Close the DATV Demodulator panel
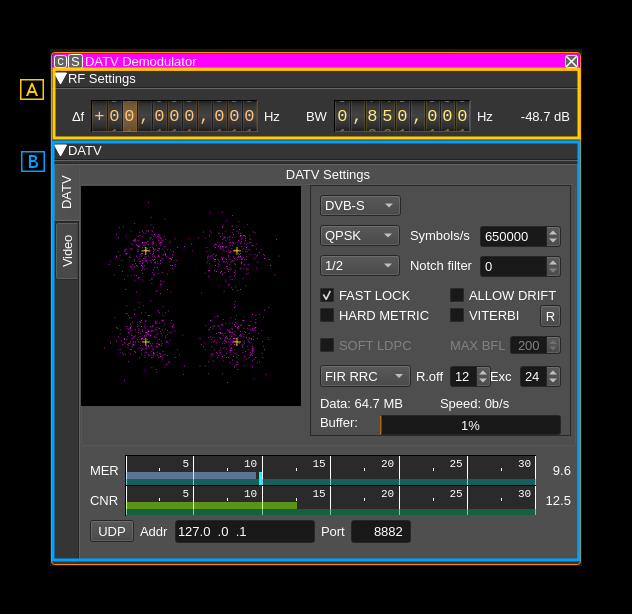The image size is (632, 614). pos(571,61)
